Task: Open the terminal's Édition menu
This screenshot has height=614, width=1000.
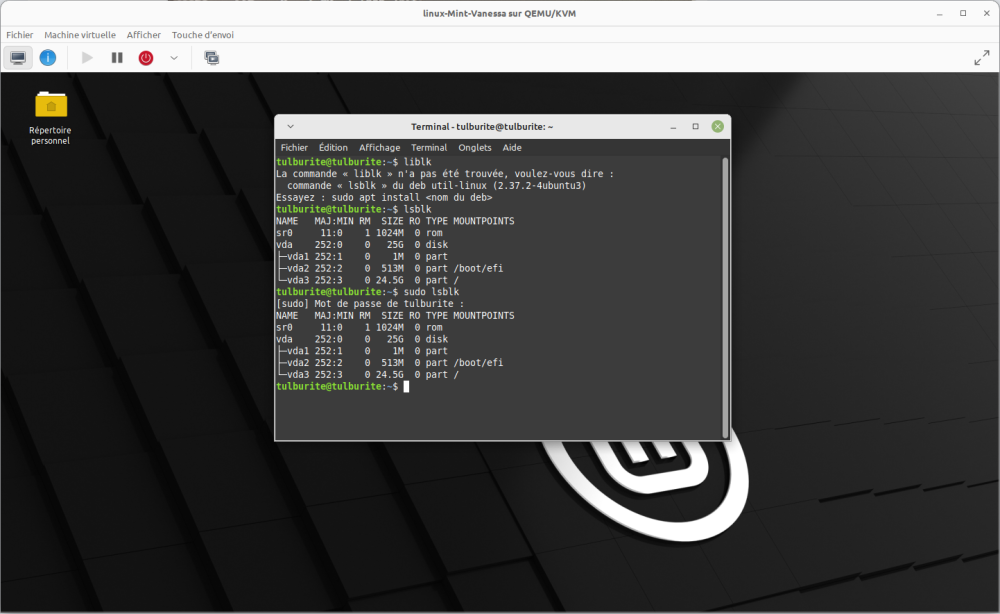Action: (x=333, y=147)
